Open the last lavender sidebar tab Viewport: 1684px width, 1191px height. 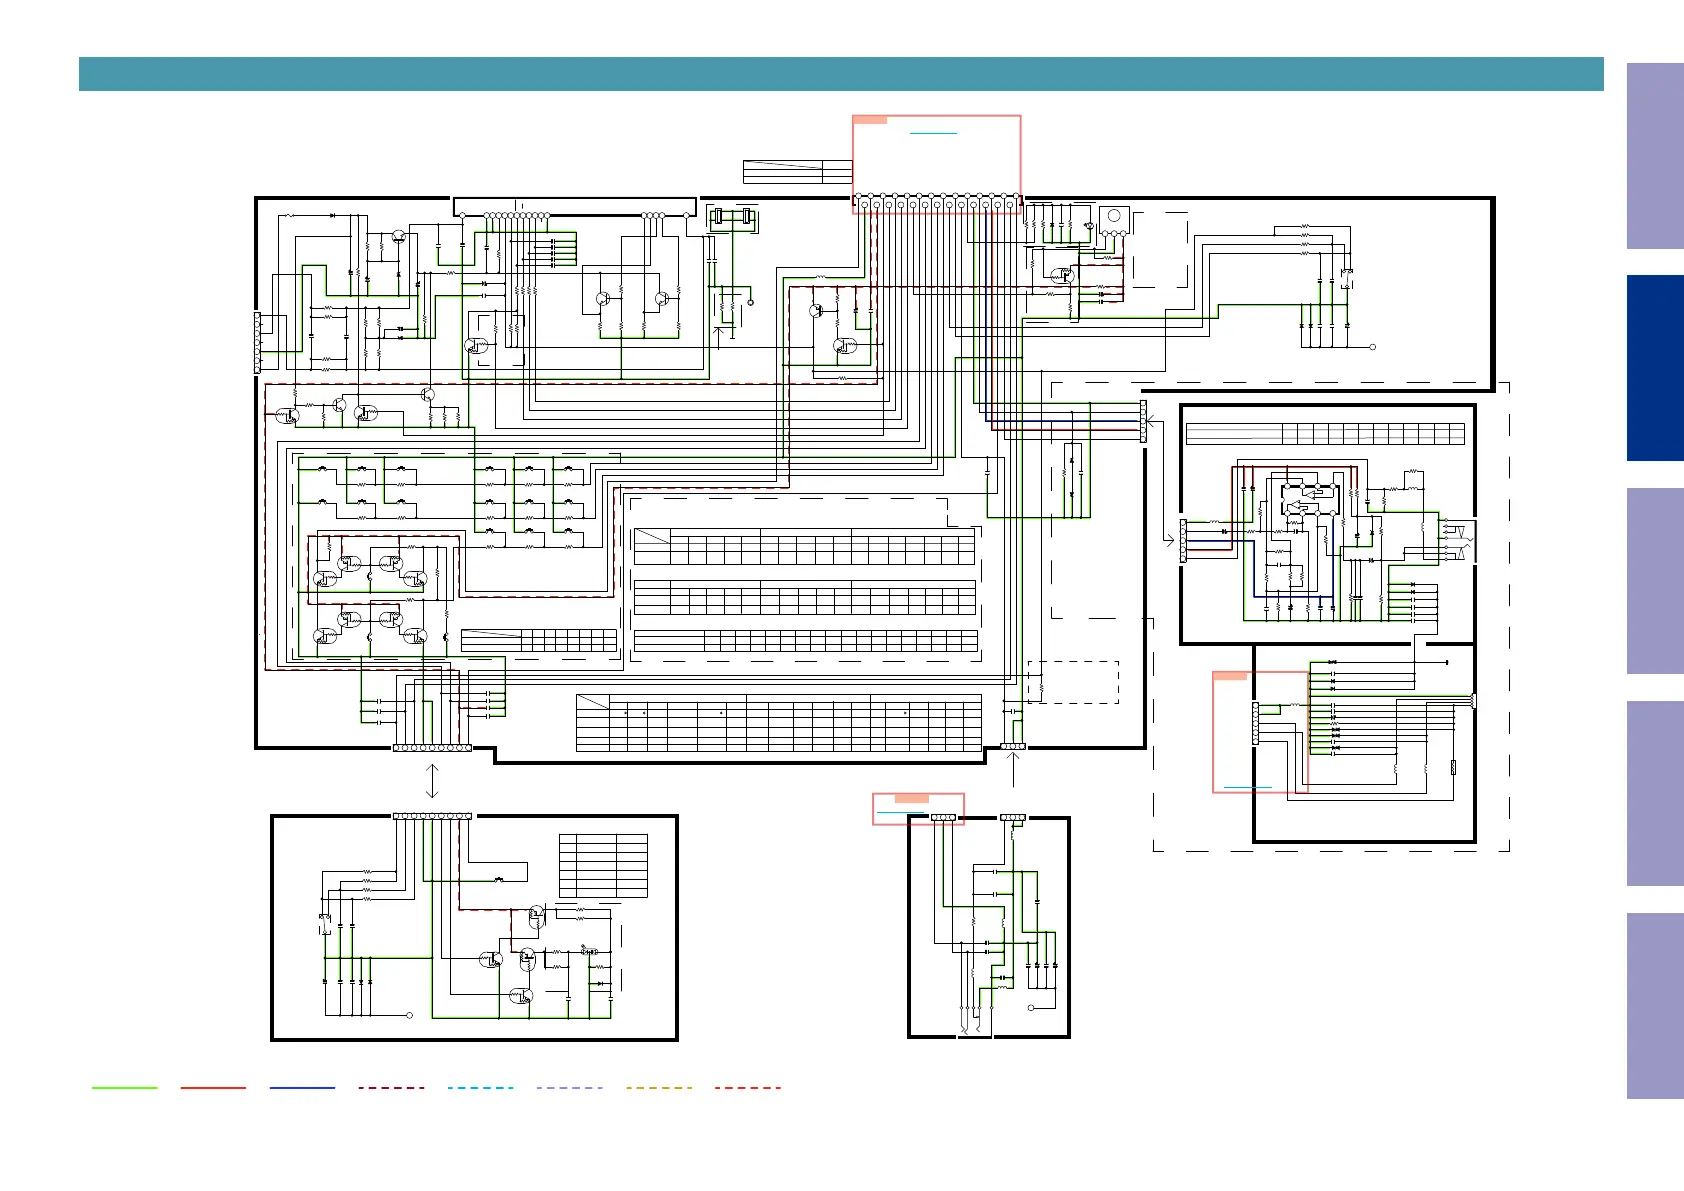(x=1655, y=1006)
